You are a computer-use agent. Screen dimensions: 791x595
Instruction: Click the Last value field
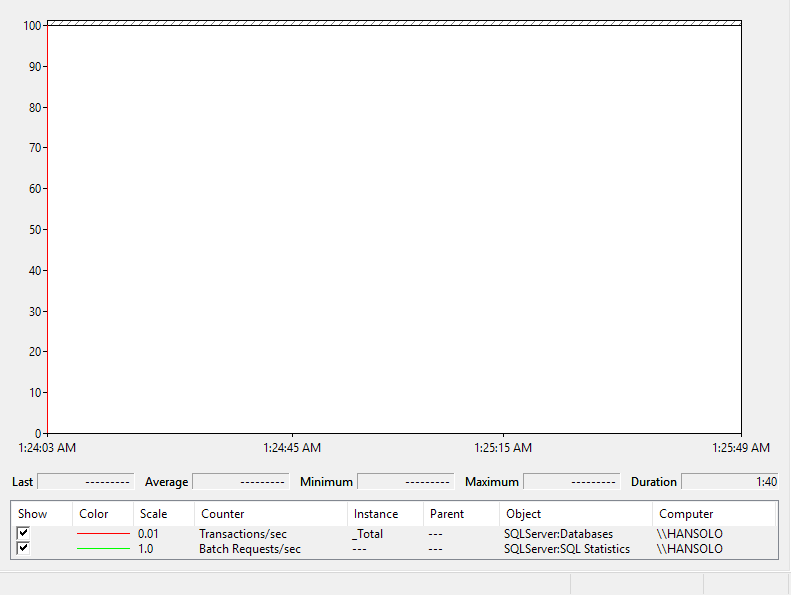pyautogui.click(x=86, y=482)
